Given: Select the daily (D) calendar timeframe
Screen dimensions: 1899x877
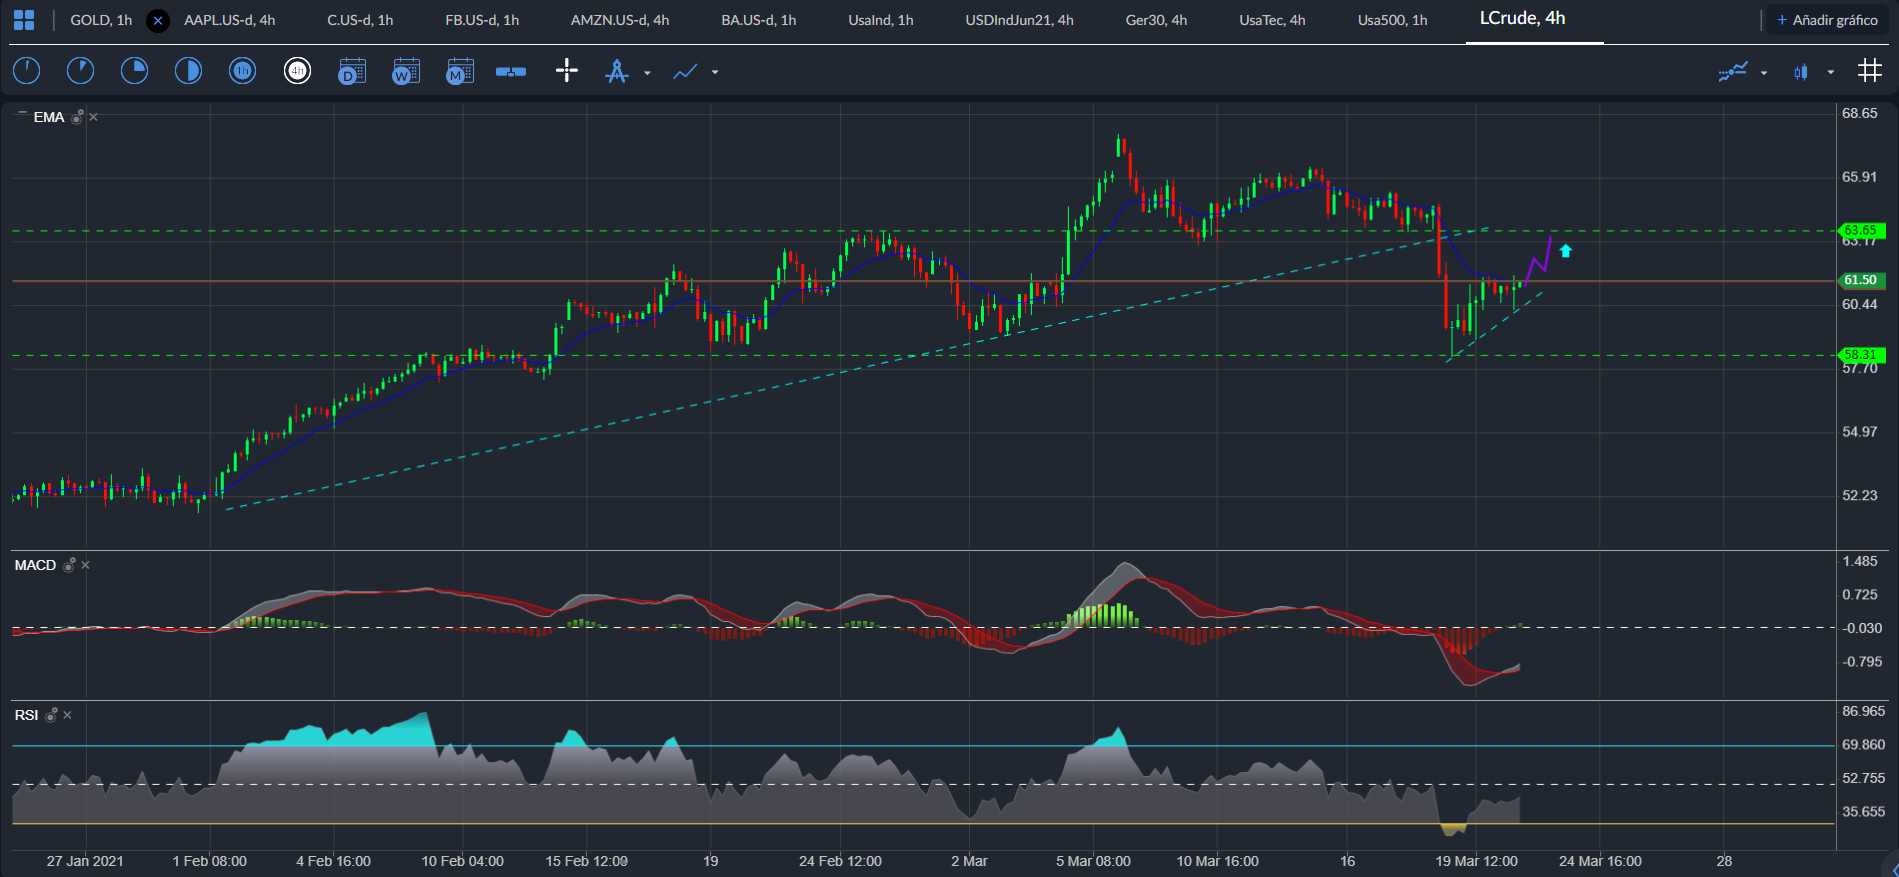Looking at the screenshot, I should pos(352,71).
